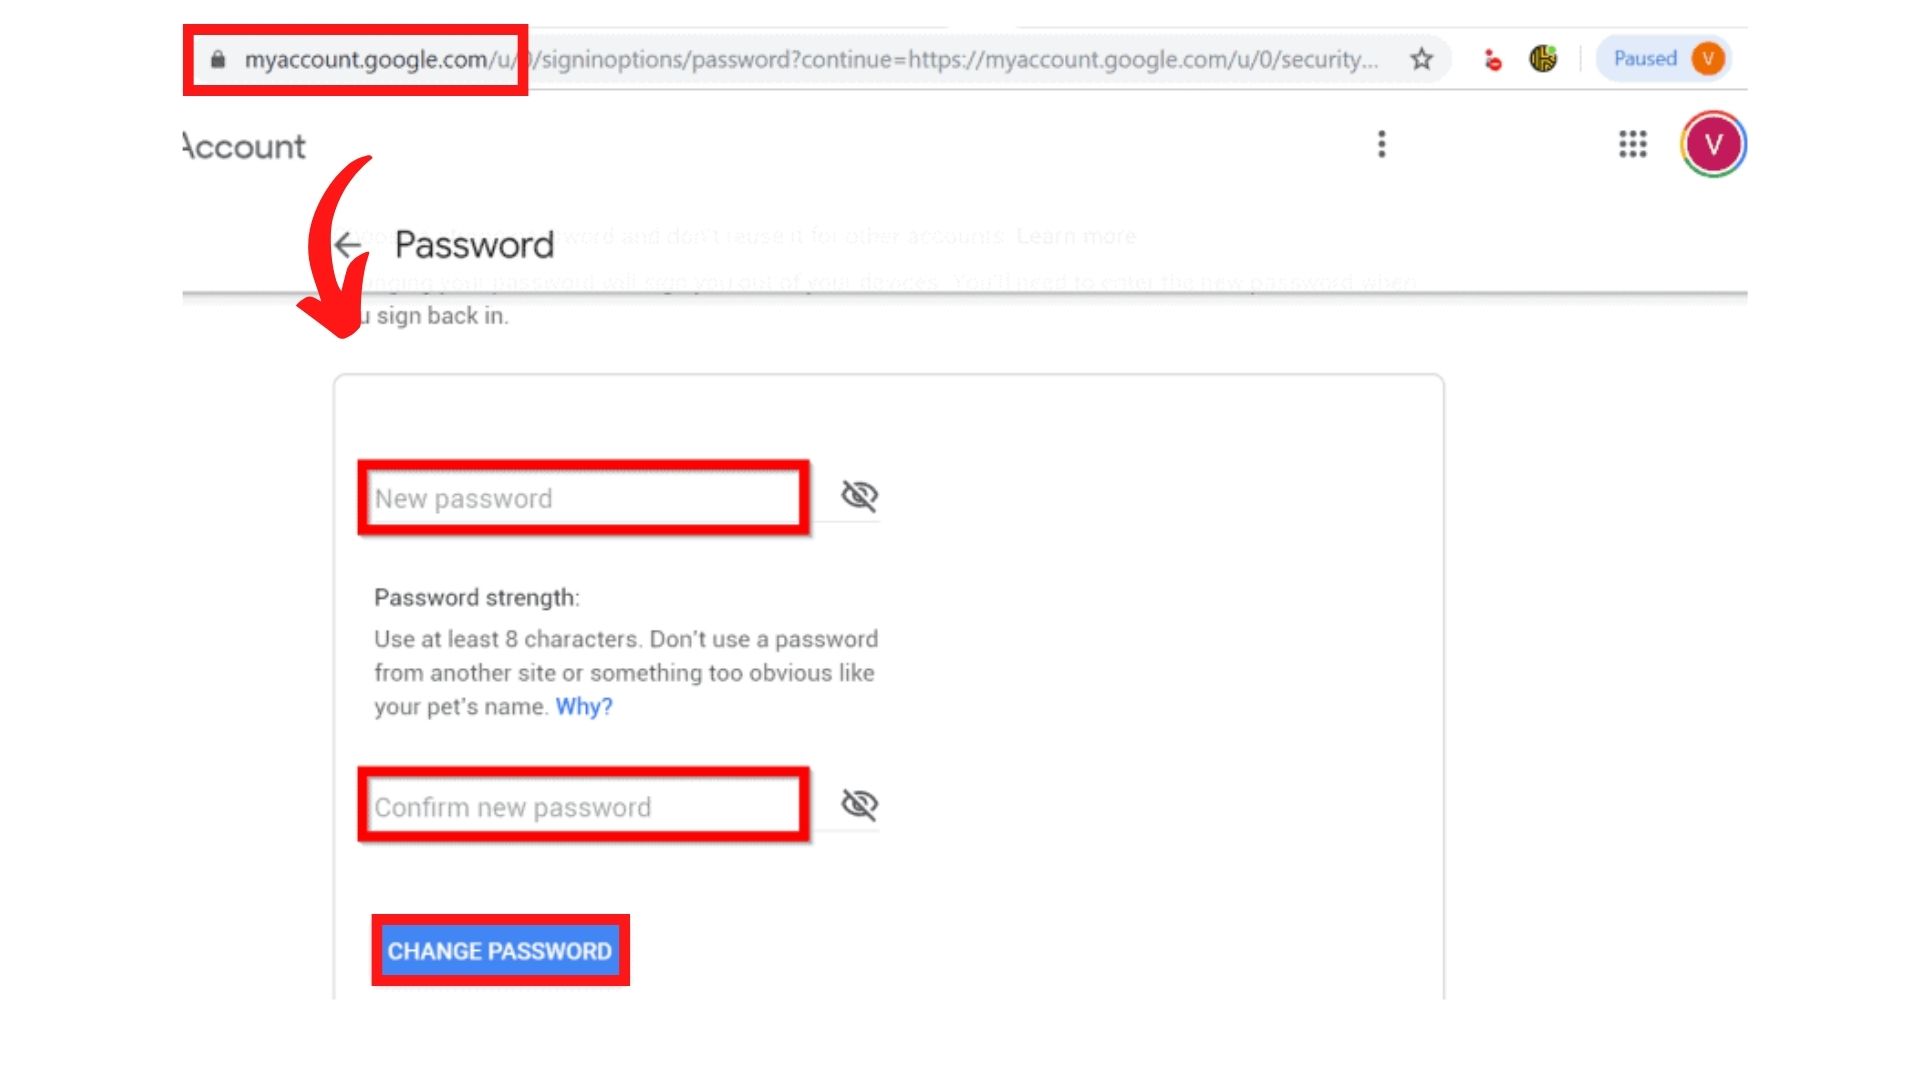
Task: Focus the Confirm new password field
Action: click(582, 807)
